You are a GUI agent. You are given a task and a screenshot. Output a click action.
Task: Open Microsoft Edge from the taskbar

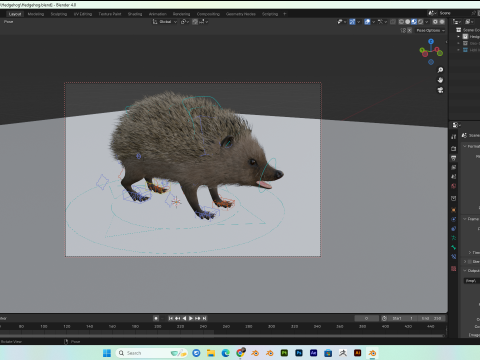[x=226, y=353]
